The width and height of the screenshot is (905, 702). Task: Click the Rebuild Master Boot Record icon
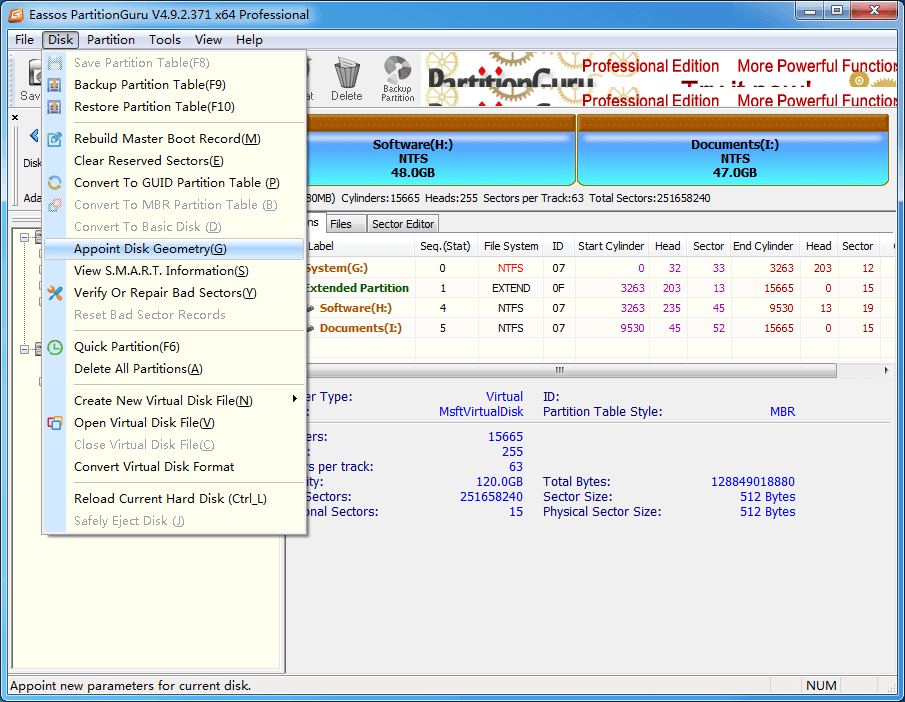coord(55,139)
